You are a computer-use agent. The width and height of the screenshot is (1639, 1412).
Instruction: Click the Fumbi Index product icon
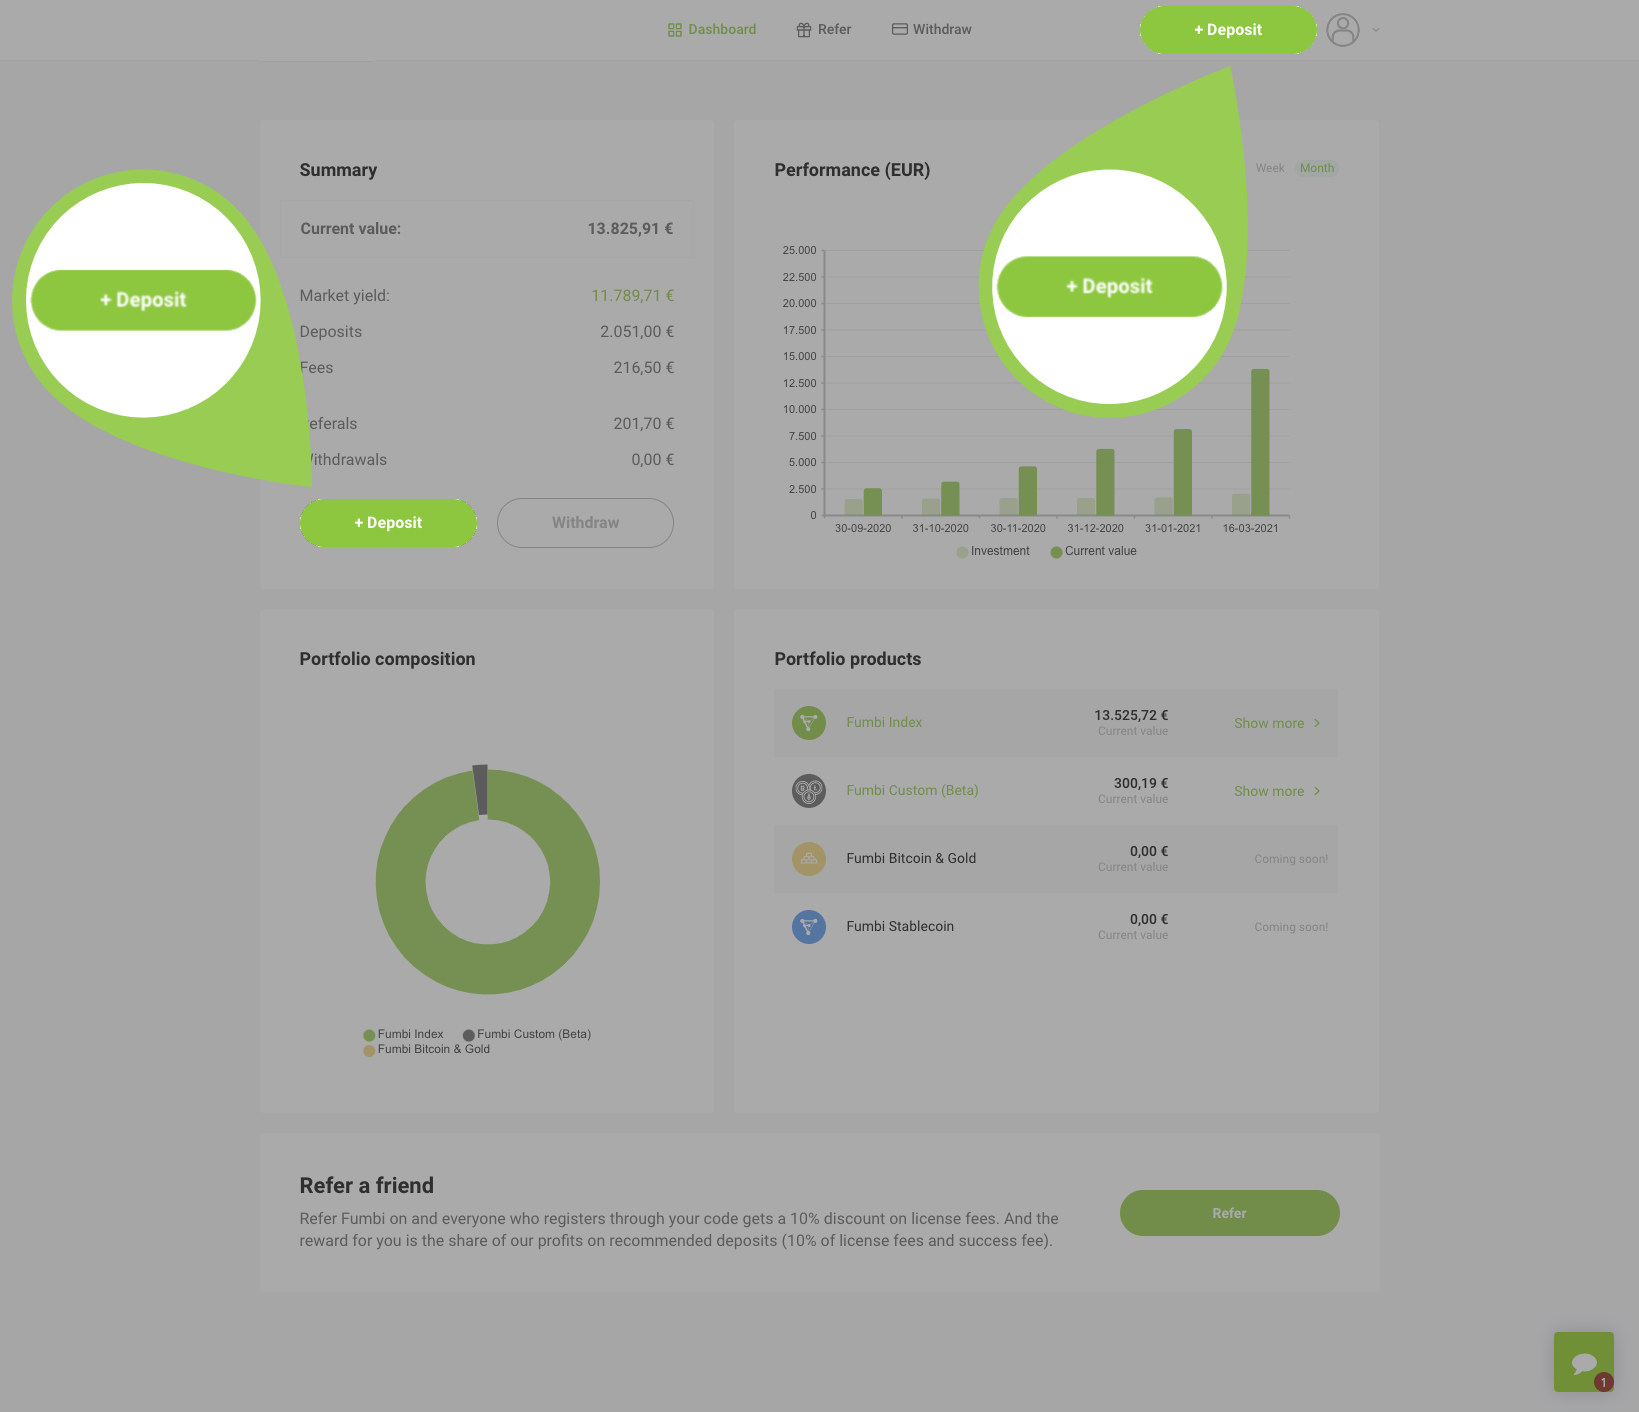(808, 723)
